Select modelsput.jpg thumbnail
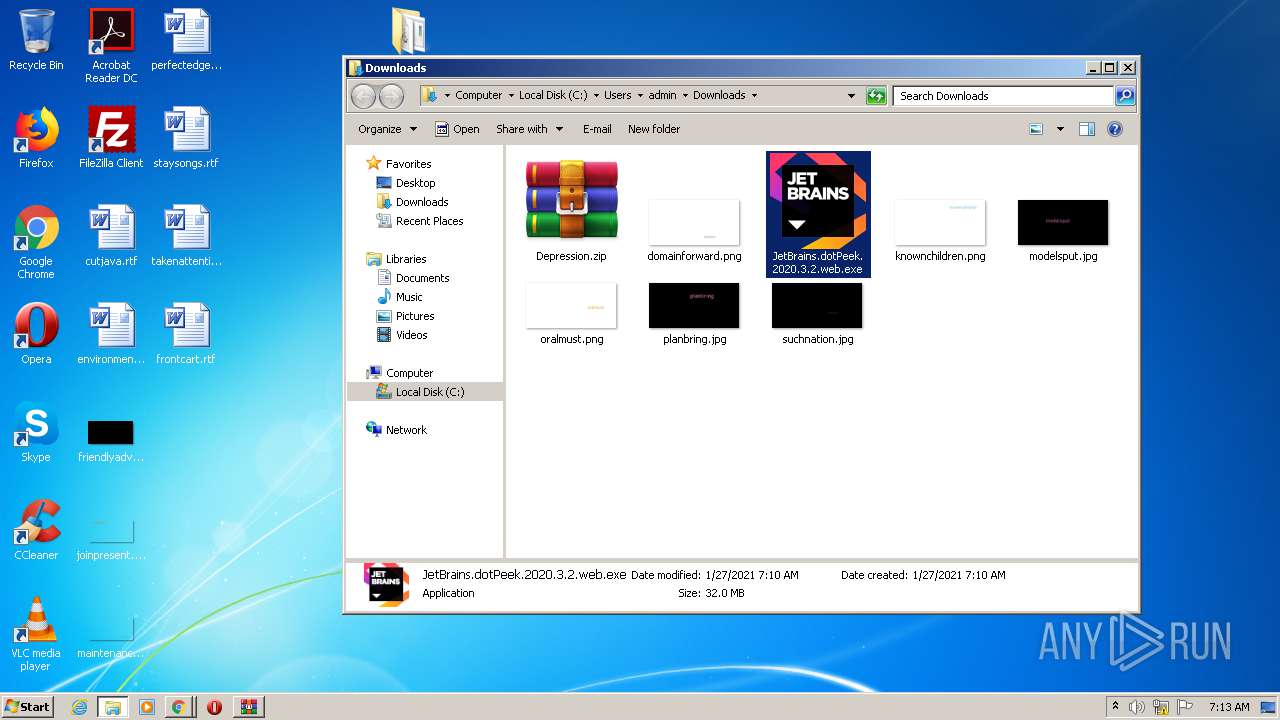Image resolution: width=1280 pixels, height=720 pixels. coord(1063,230)
